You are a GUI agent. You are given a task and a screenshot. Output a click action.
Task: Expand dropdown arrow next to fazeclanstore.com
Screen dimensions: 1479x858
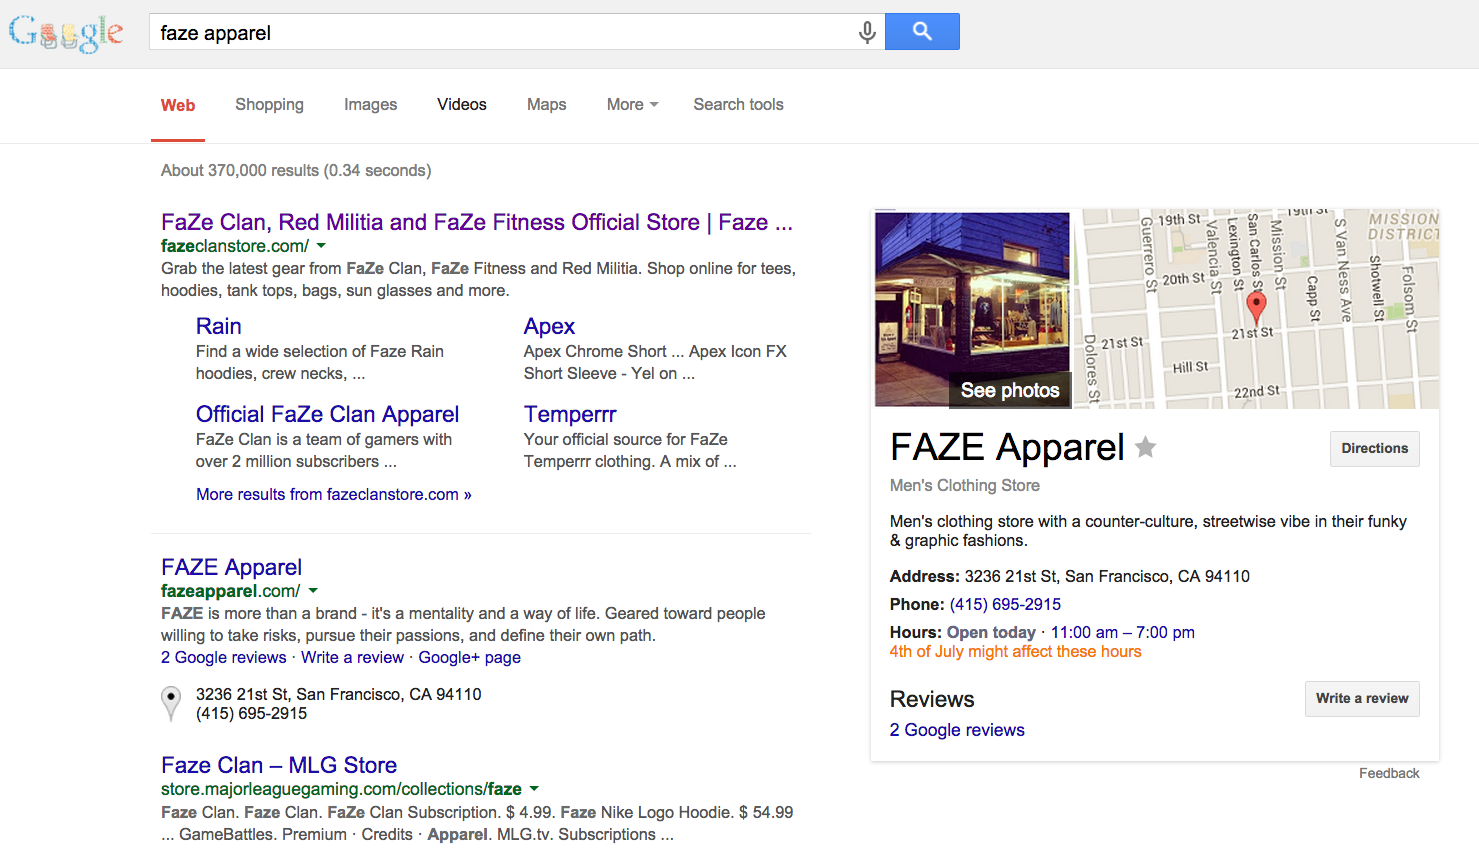[321, 246]
